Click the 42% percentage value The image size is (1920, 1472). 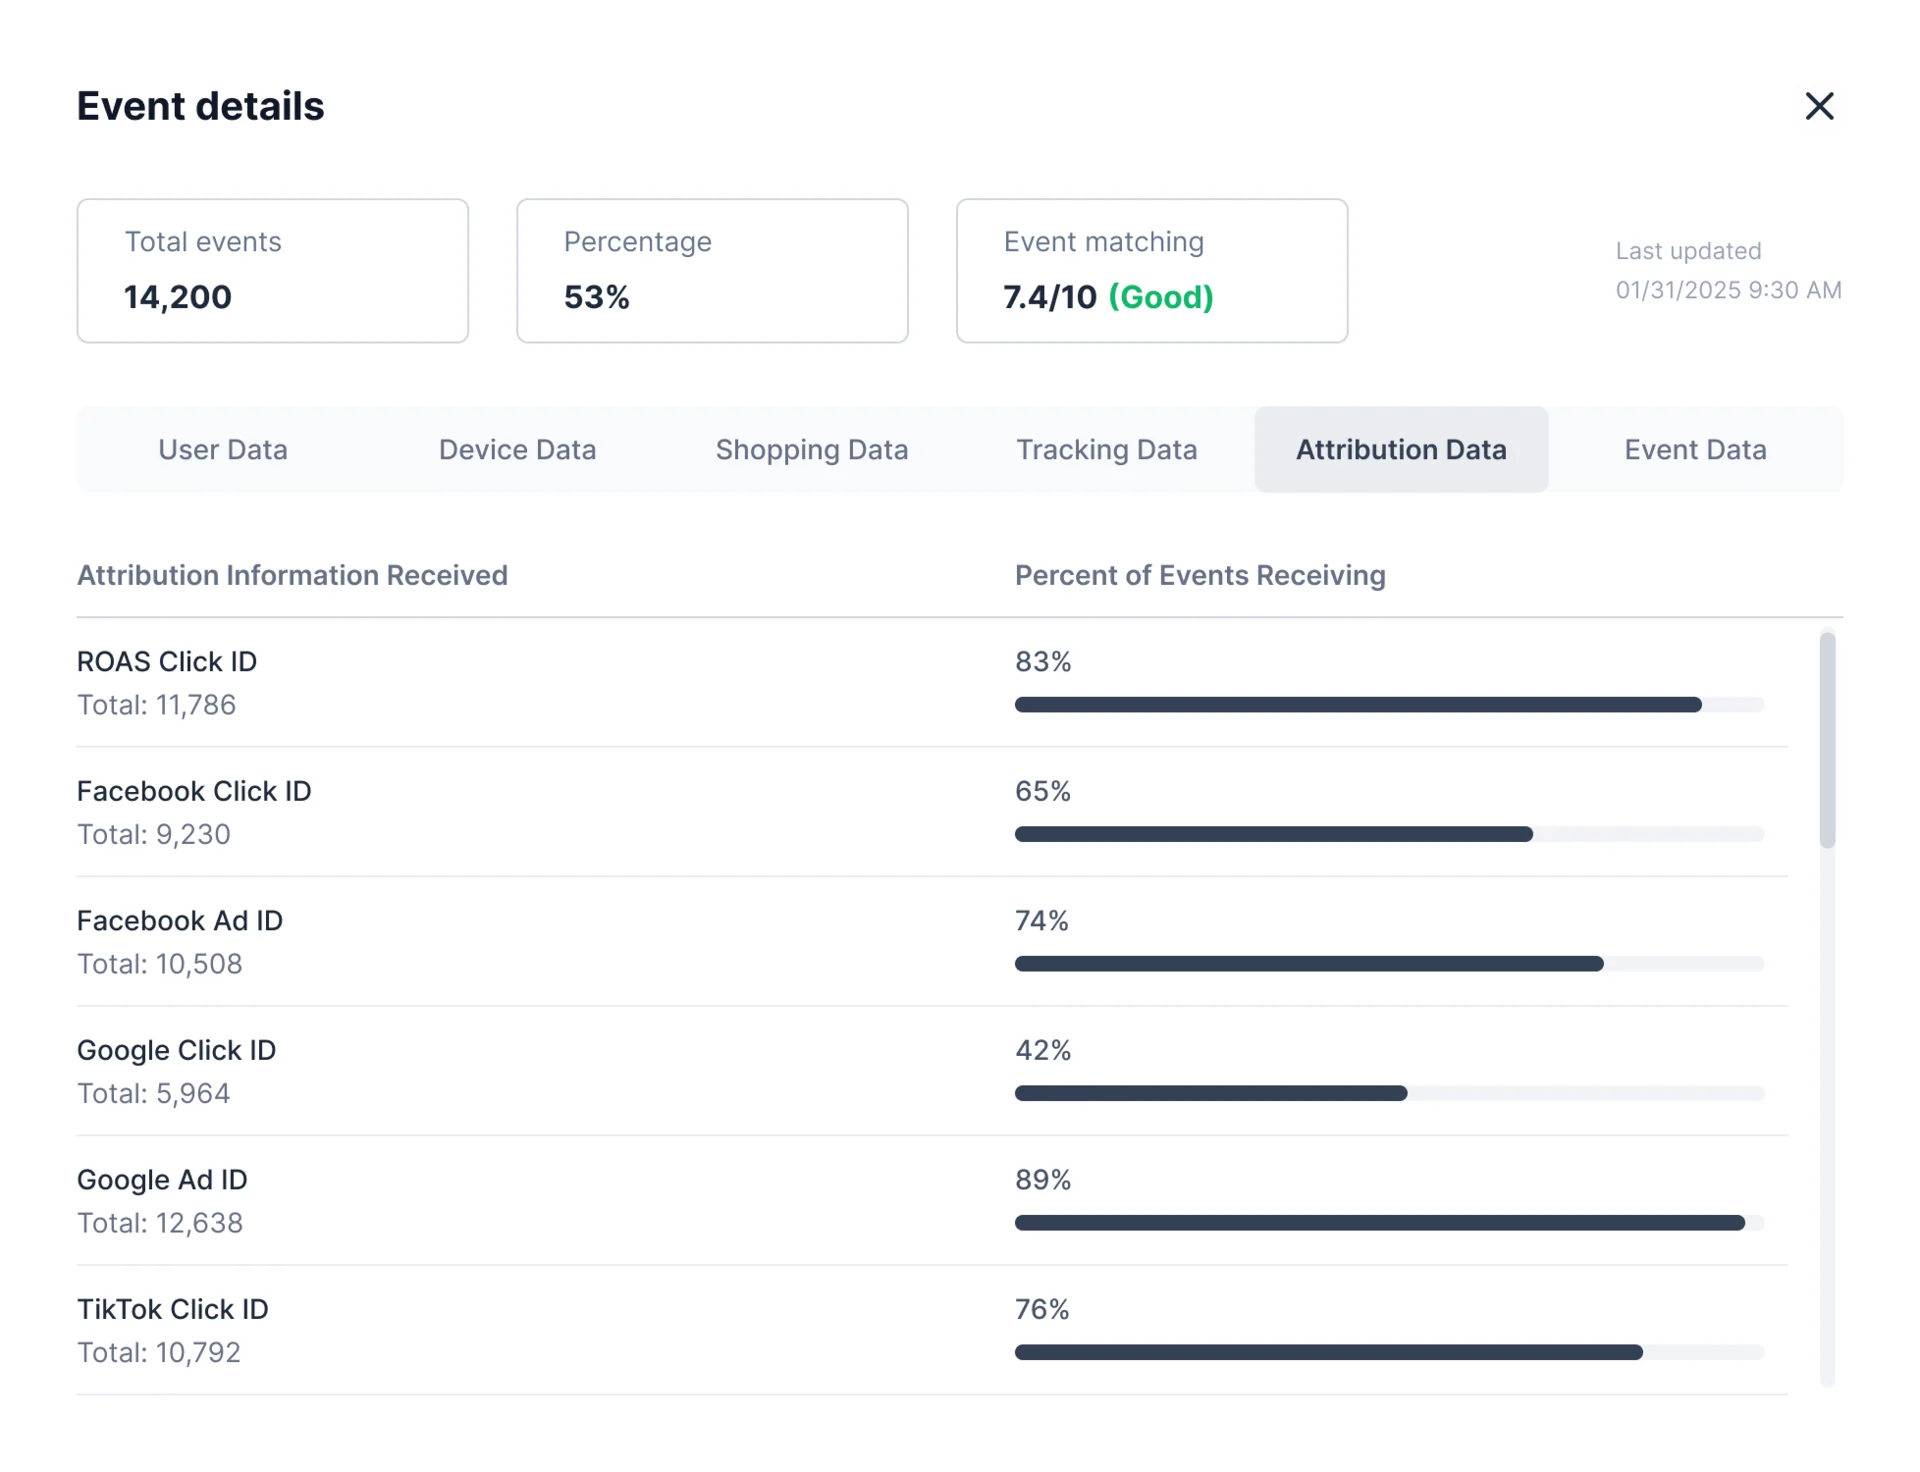click(1043, 1050)
